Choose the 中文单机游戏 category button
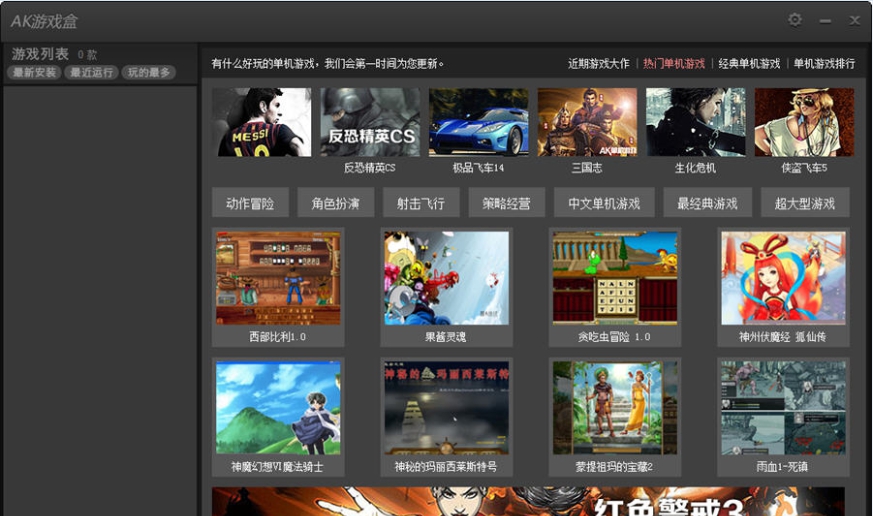Screen dimensions: 873x516 pos(604,203)
